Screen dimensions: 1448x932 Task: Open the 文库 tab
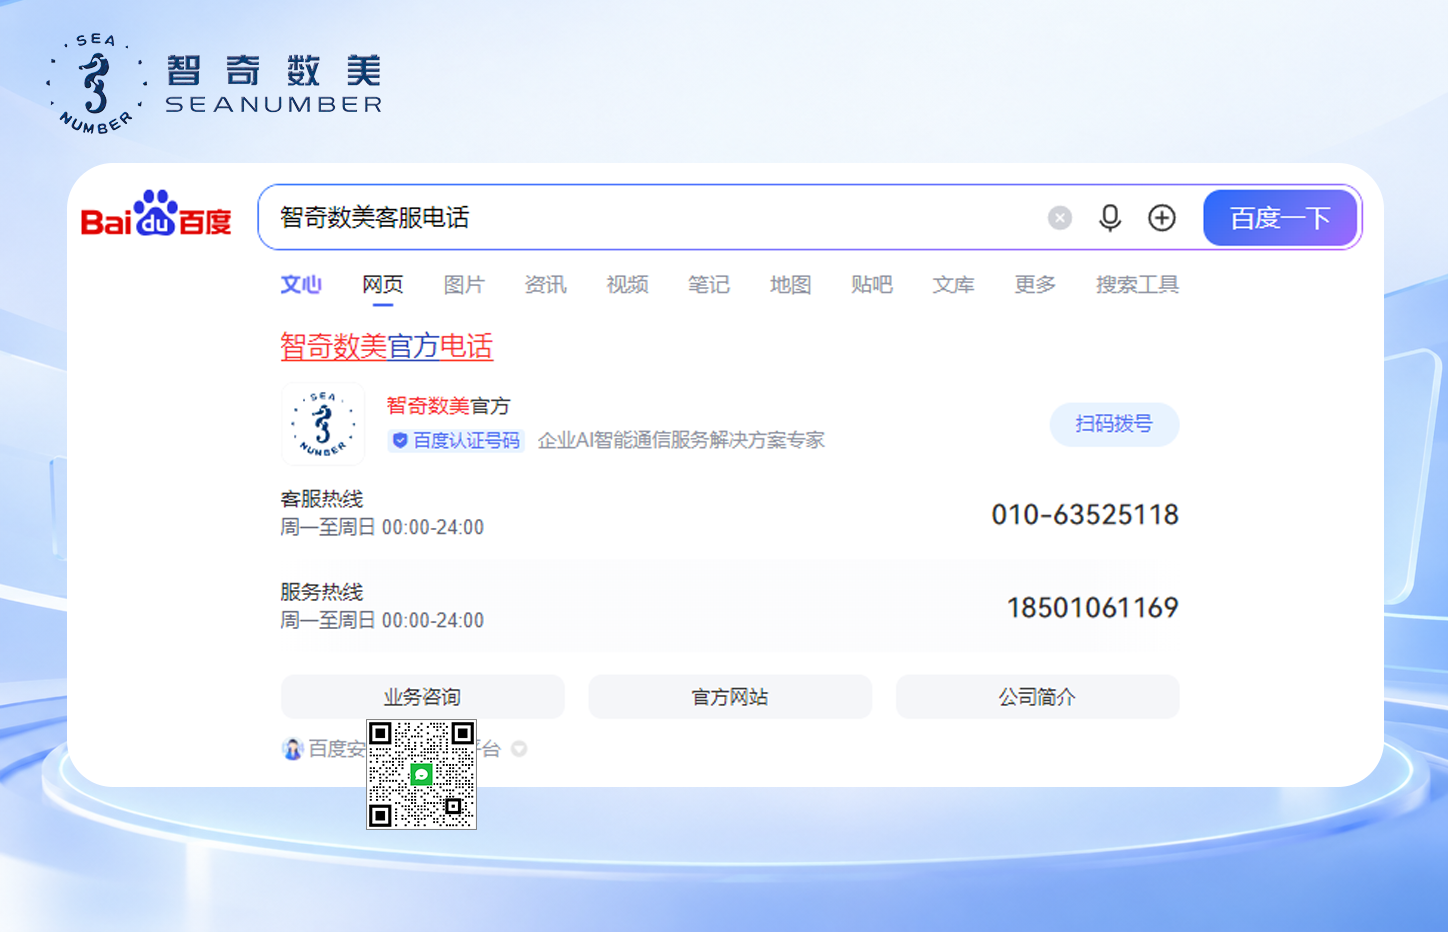tap(954, 285)
